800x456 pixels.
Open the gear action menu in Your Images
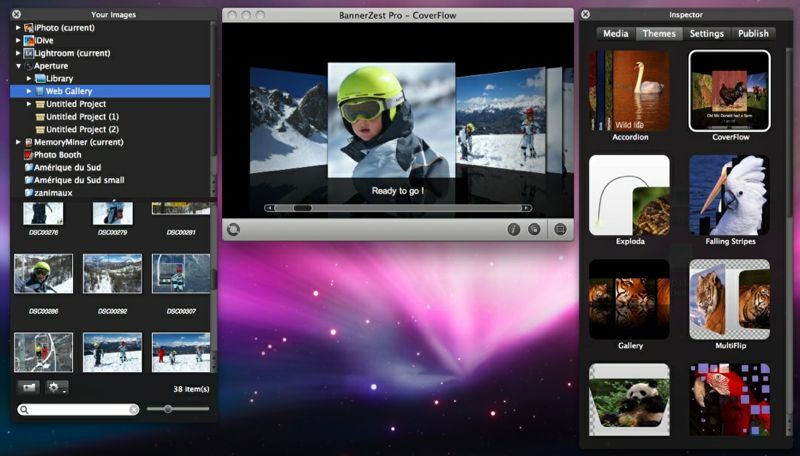tap(56, 388)
